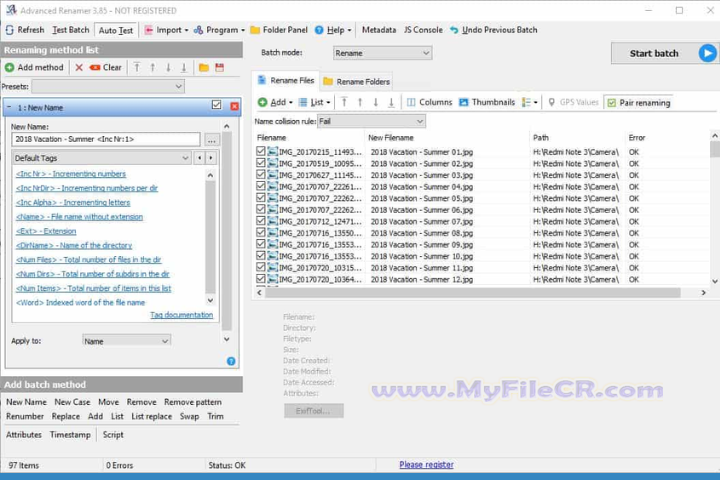Toggle the Folder Panel
Screen dimensions: 720x480
click(x=279, y=30)
